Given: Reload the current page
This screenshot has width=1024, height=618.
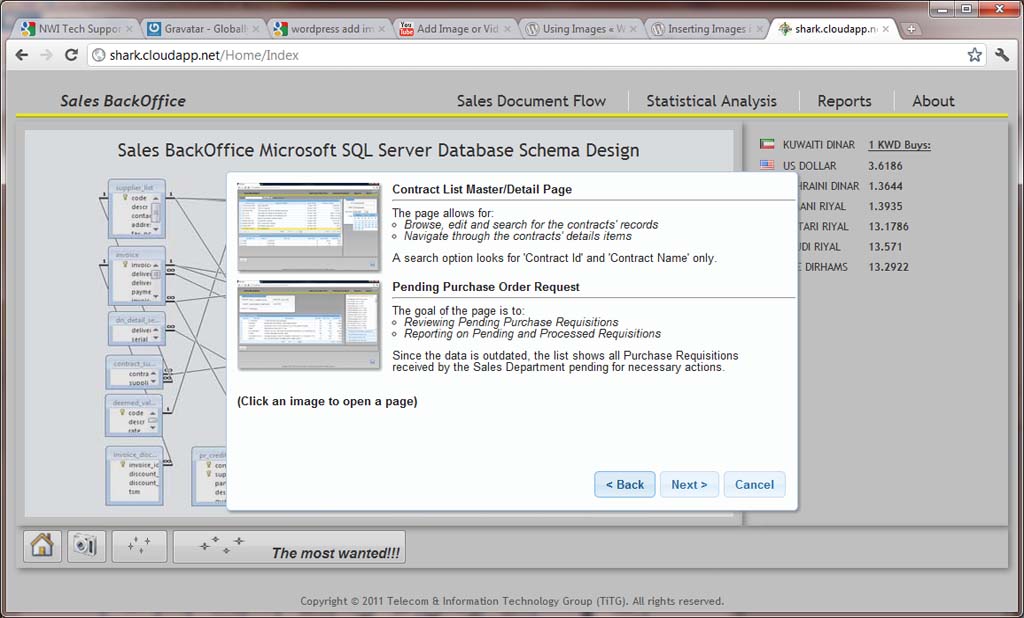Looking at the screenshot, I should tap(71, 55).
